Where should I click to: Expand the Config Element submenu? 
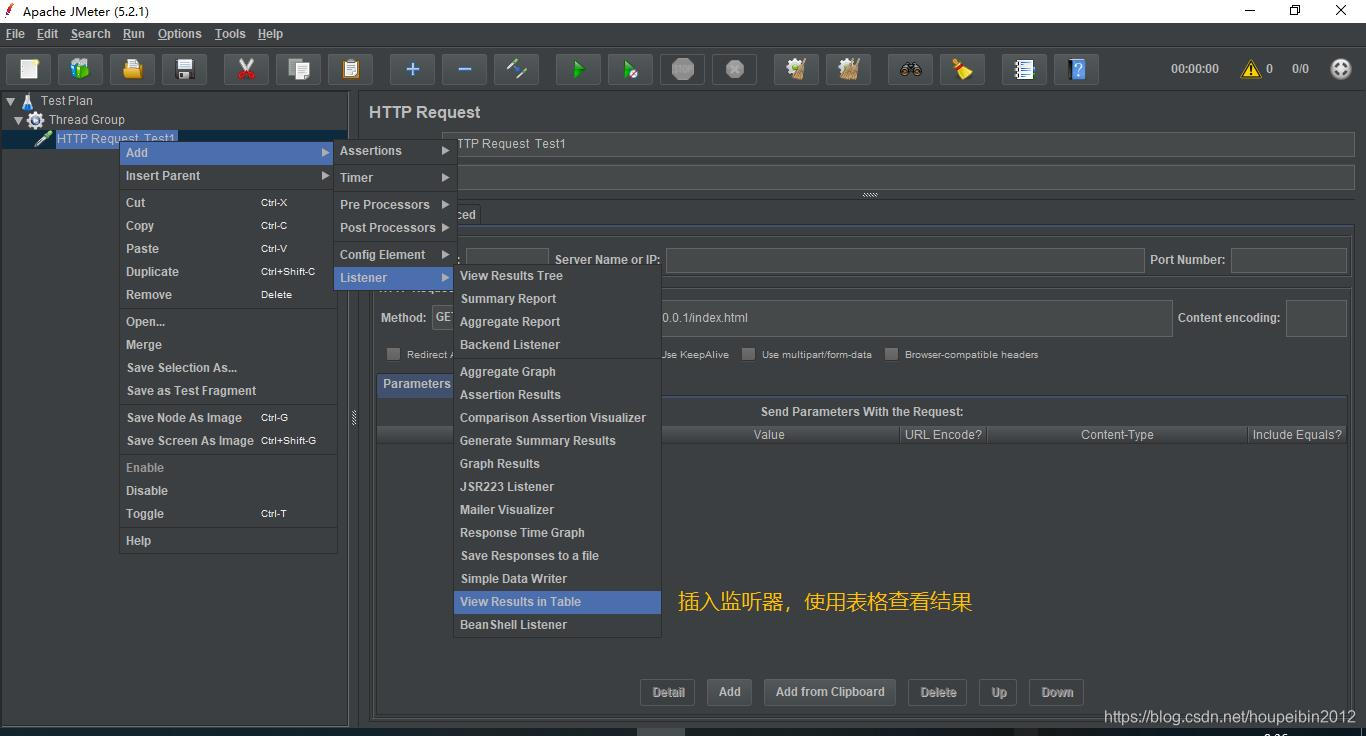tap(395, 255)
